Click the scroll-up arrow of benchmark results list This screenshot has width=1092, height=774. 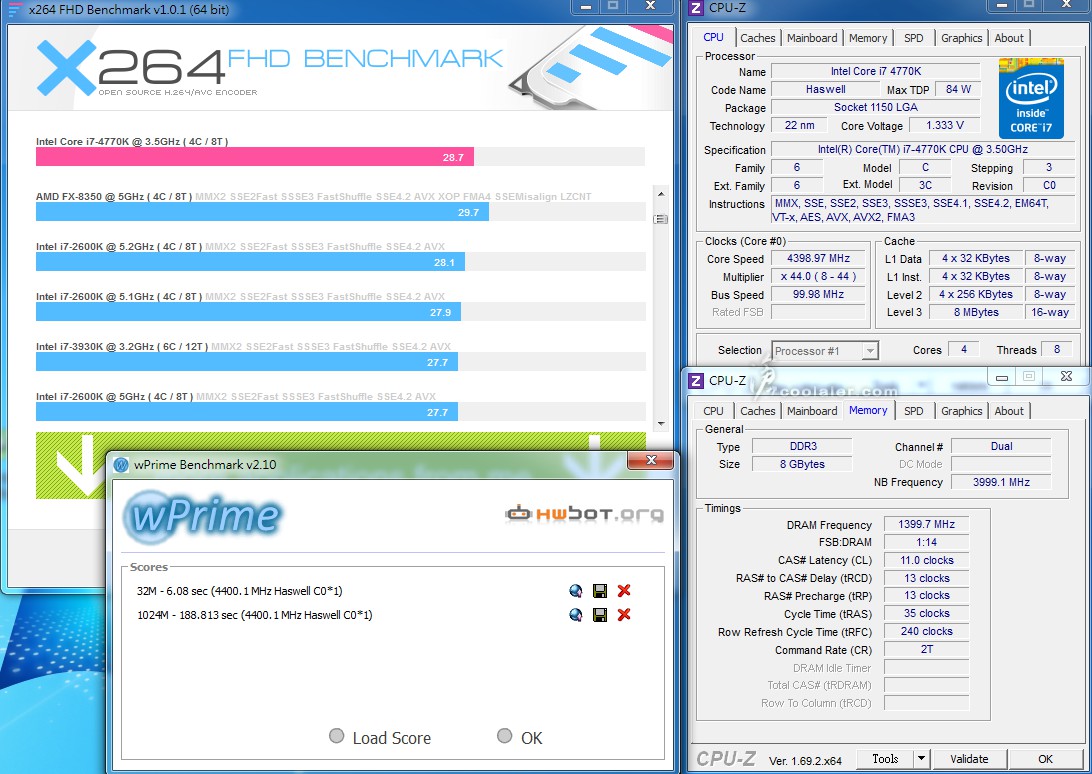[661, 194]
